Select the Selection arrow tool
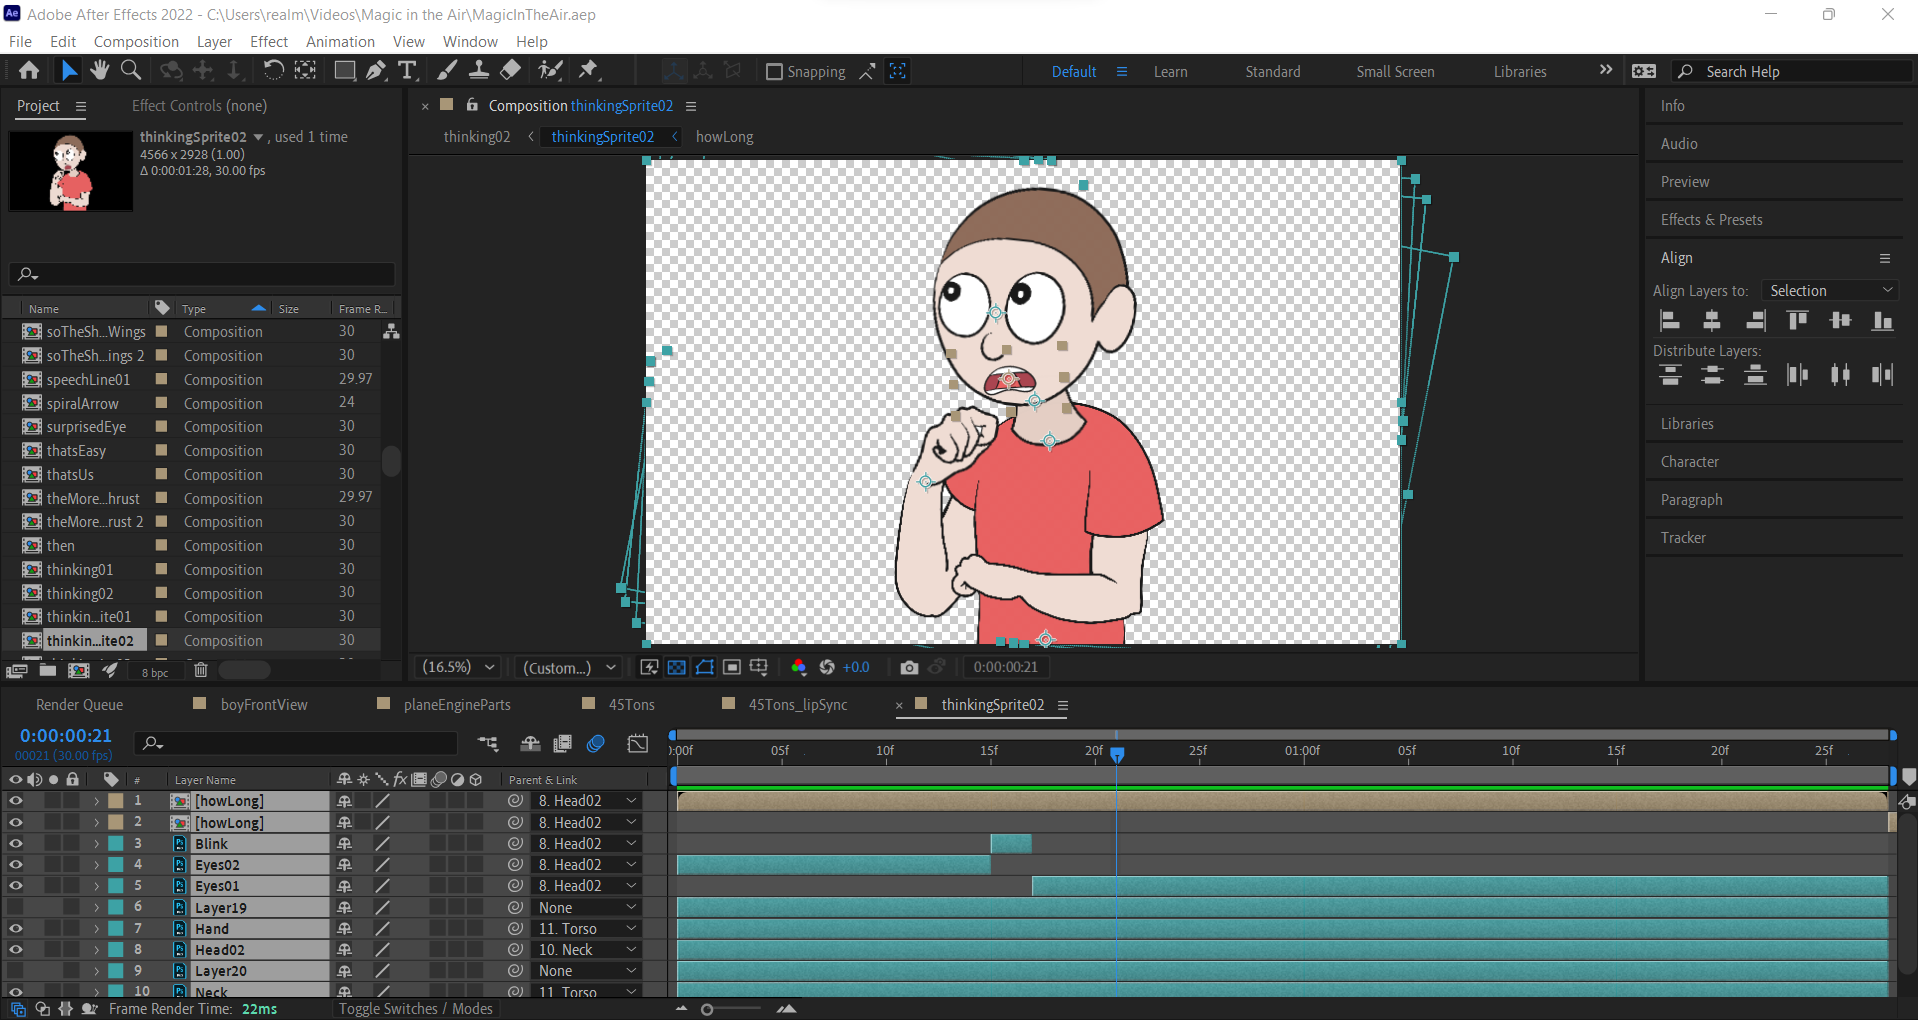The image size is (1918, 1020). (69, 70)
